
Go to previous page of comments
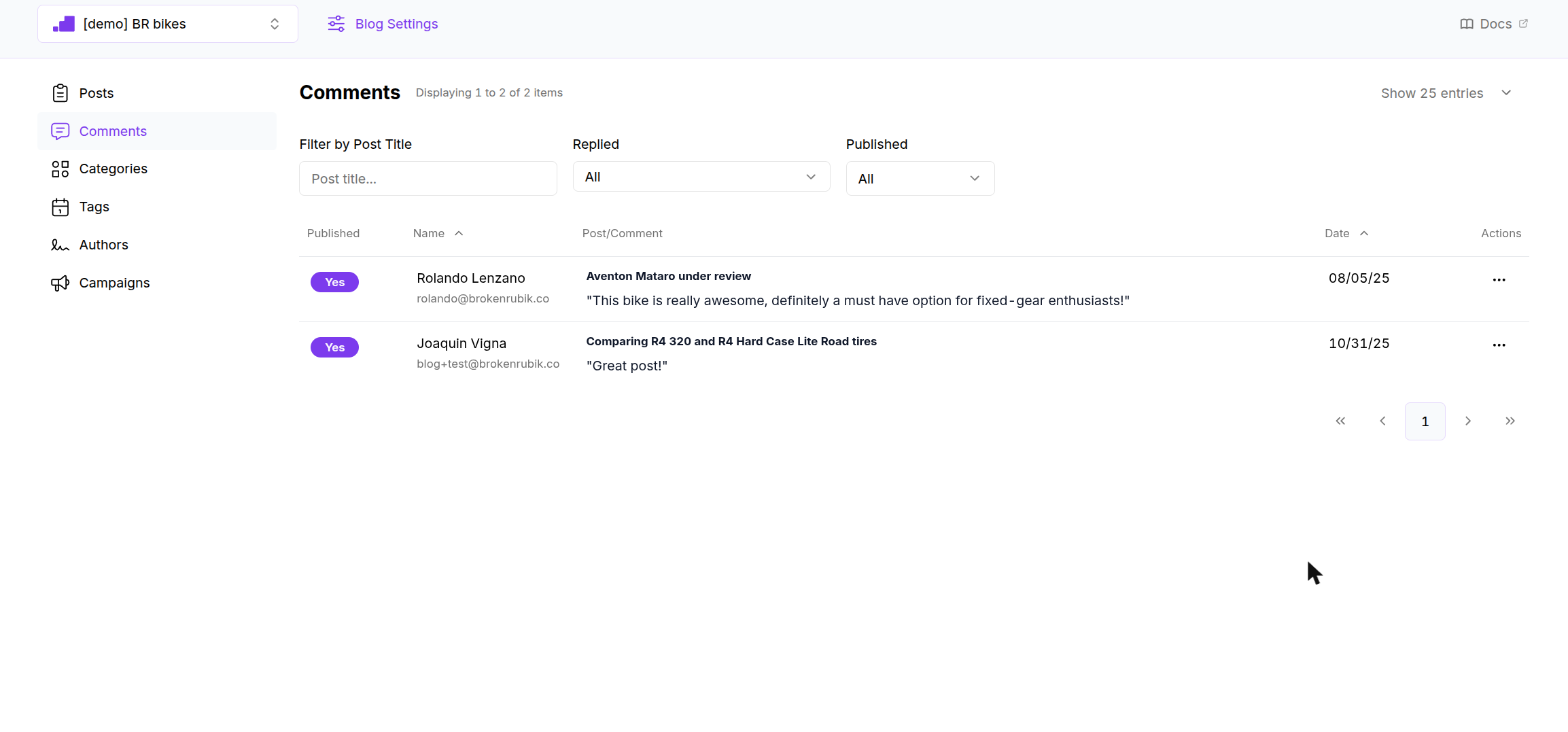point(1382,421)
